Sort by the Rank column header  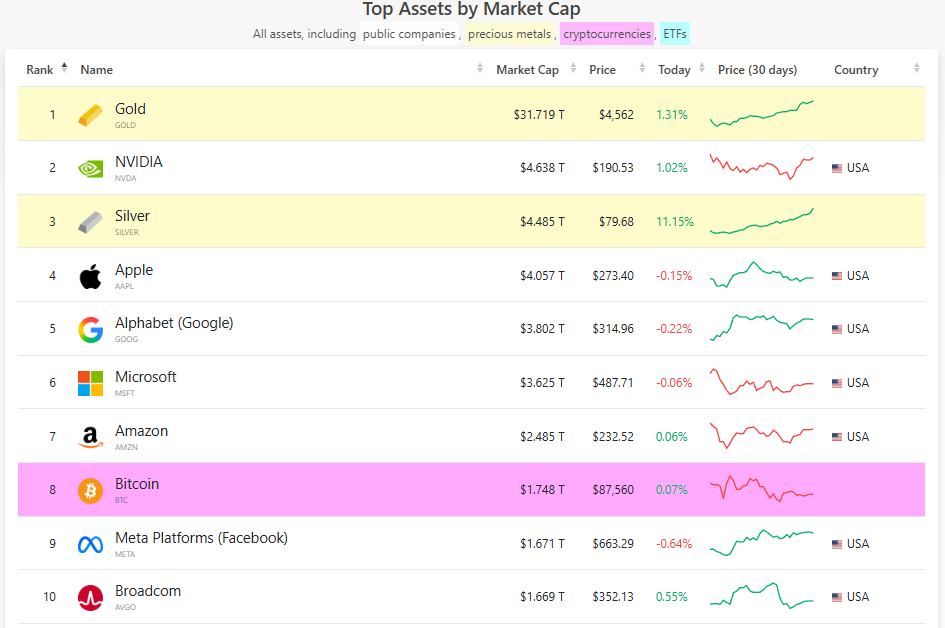point(40,70)
